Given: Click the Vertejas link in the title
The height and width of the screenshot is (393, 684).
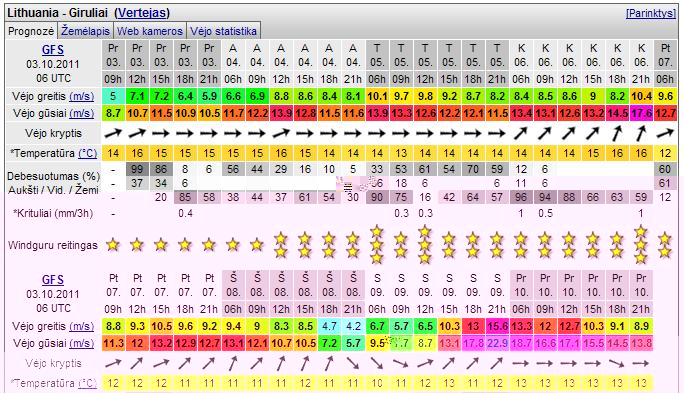Looking at the screenshot, I should [x=142, y=13].
